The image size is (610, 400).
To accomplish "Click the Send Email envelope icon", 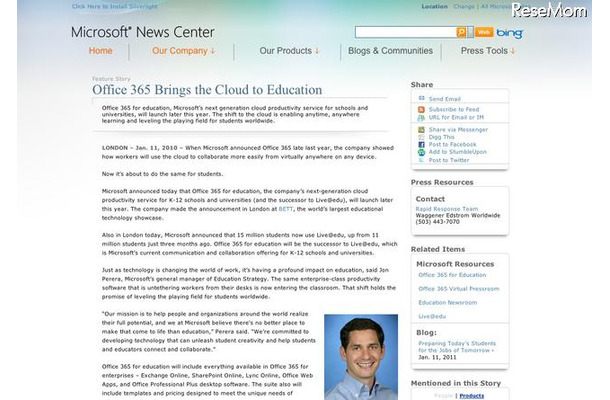I will [x=421, y=98].
